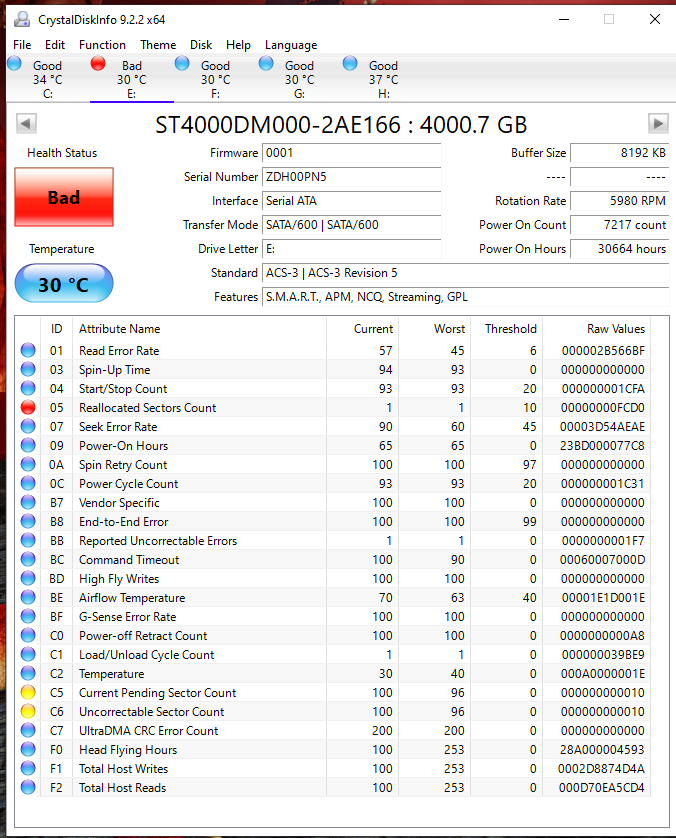This screenshot has height=838, width=676.
Task: Click the blue status orb for drive F:
Action: coord(182,64)
